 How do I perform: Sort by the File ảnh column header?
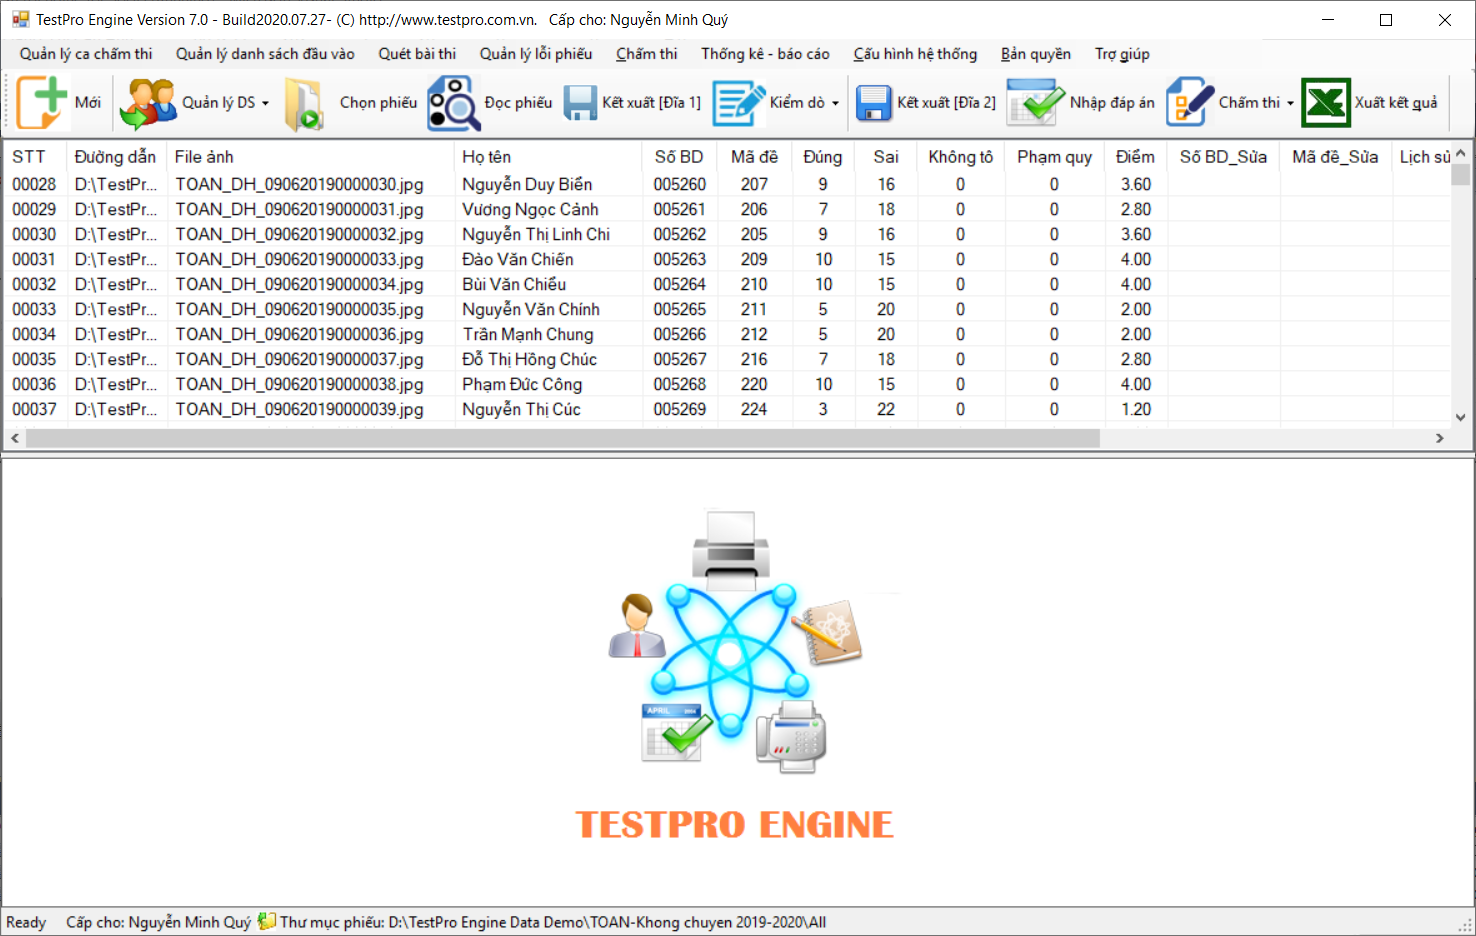coord(311,157)
